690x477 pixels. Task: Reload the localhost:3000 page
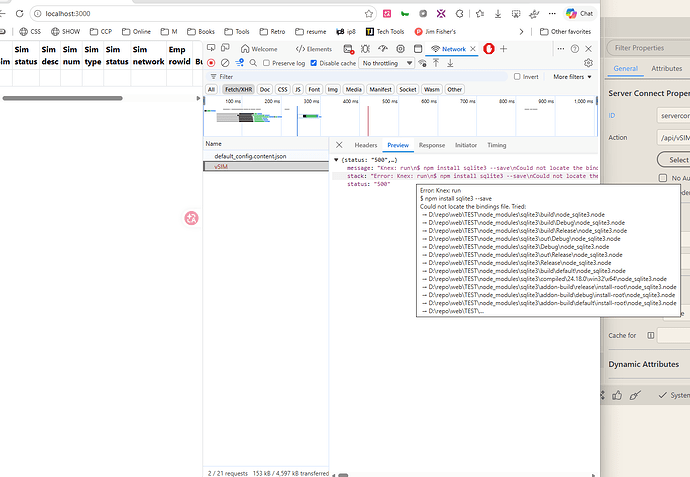pos(19,14)
